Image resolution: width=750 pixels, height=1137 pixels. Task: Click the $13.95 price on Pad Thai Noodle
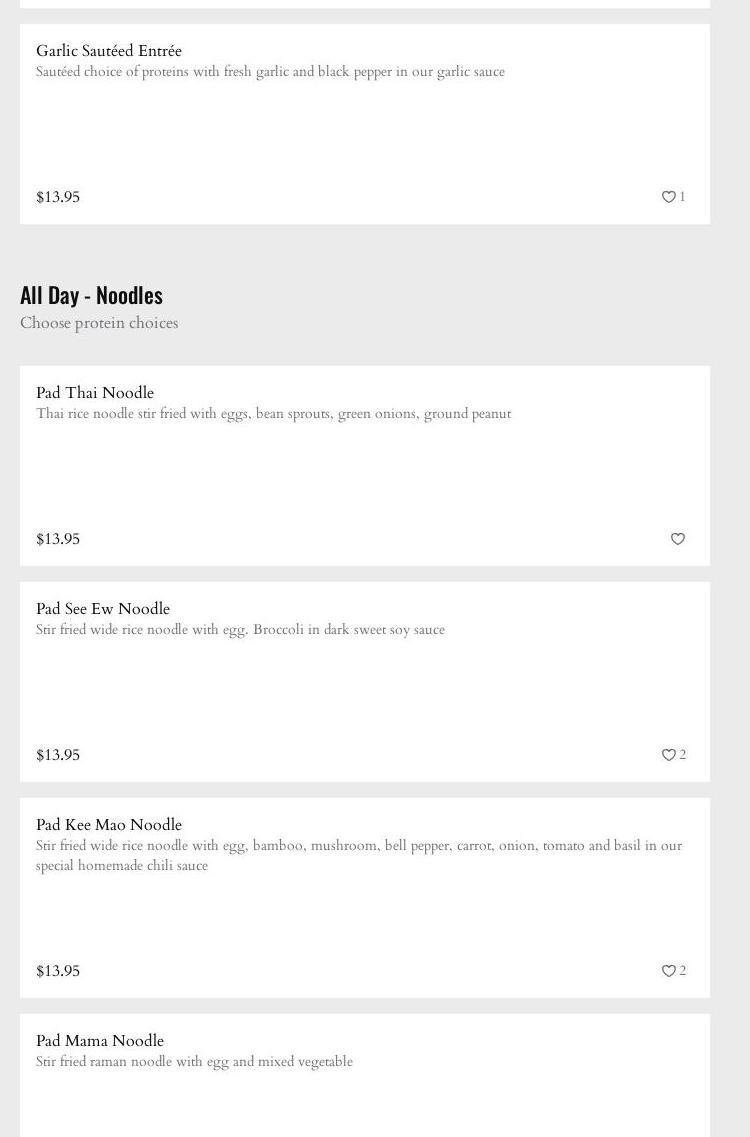(x=58, y=539)
